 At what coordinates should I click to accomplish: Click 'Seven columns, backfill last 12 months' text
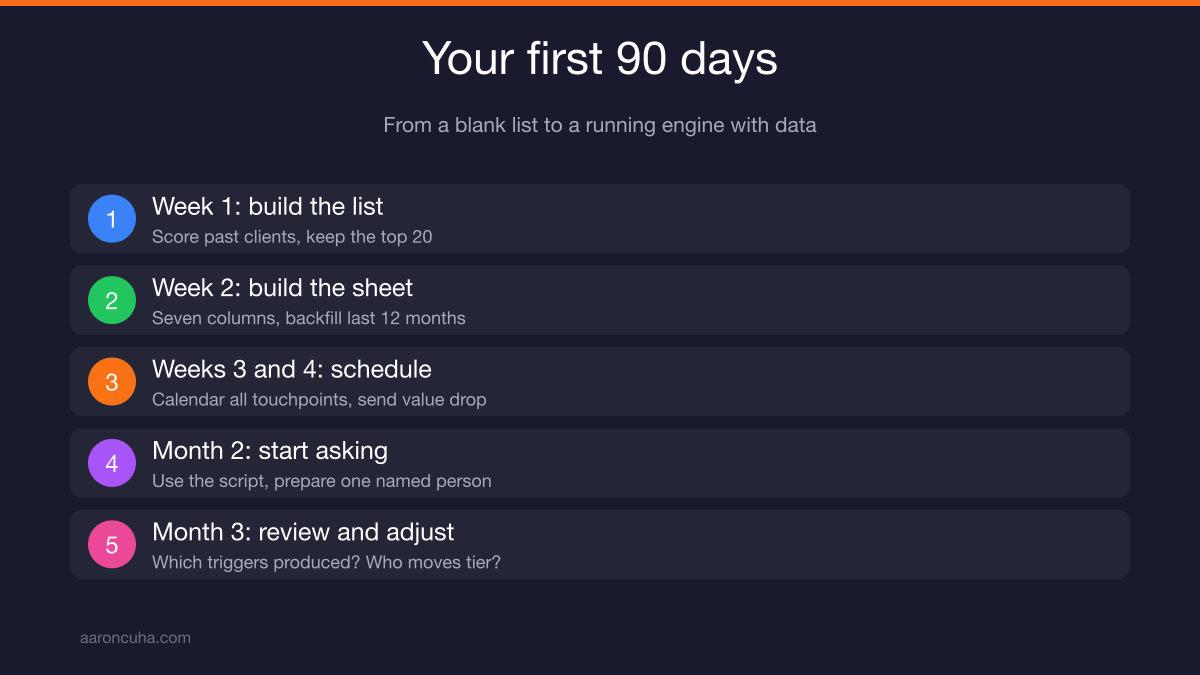309,318
